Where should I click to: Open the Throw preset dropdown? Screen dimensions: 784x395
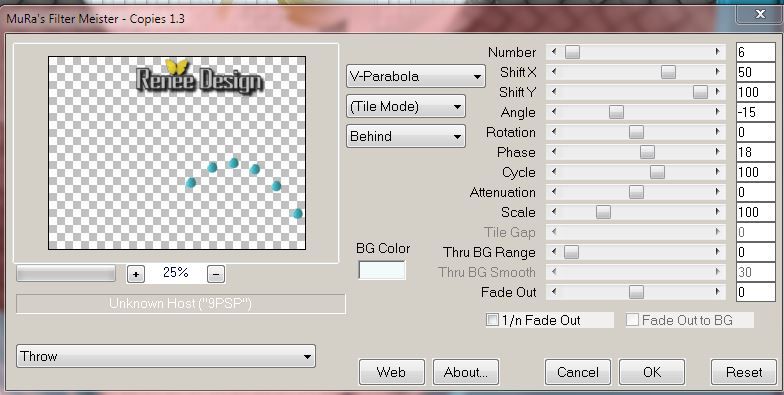click(x=166, y=356)
